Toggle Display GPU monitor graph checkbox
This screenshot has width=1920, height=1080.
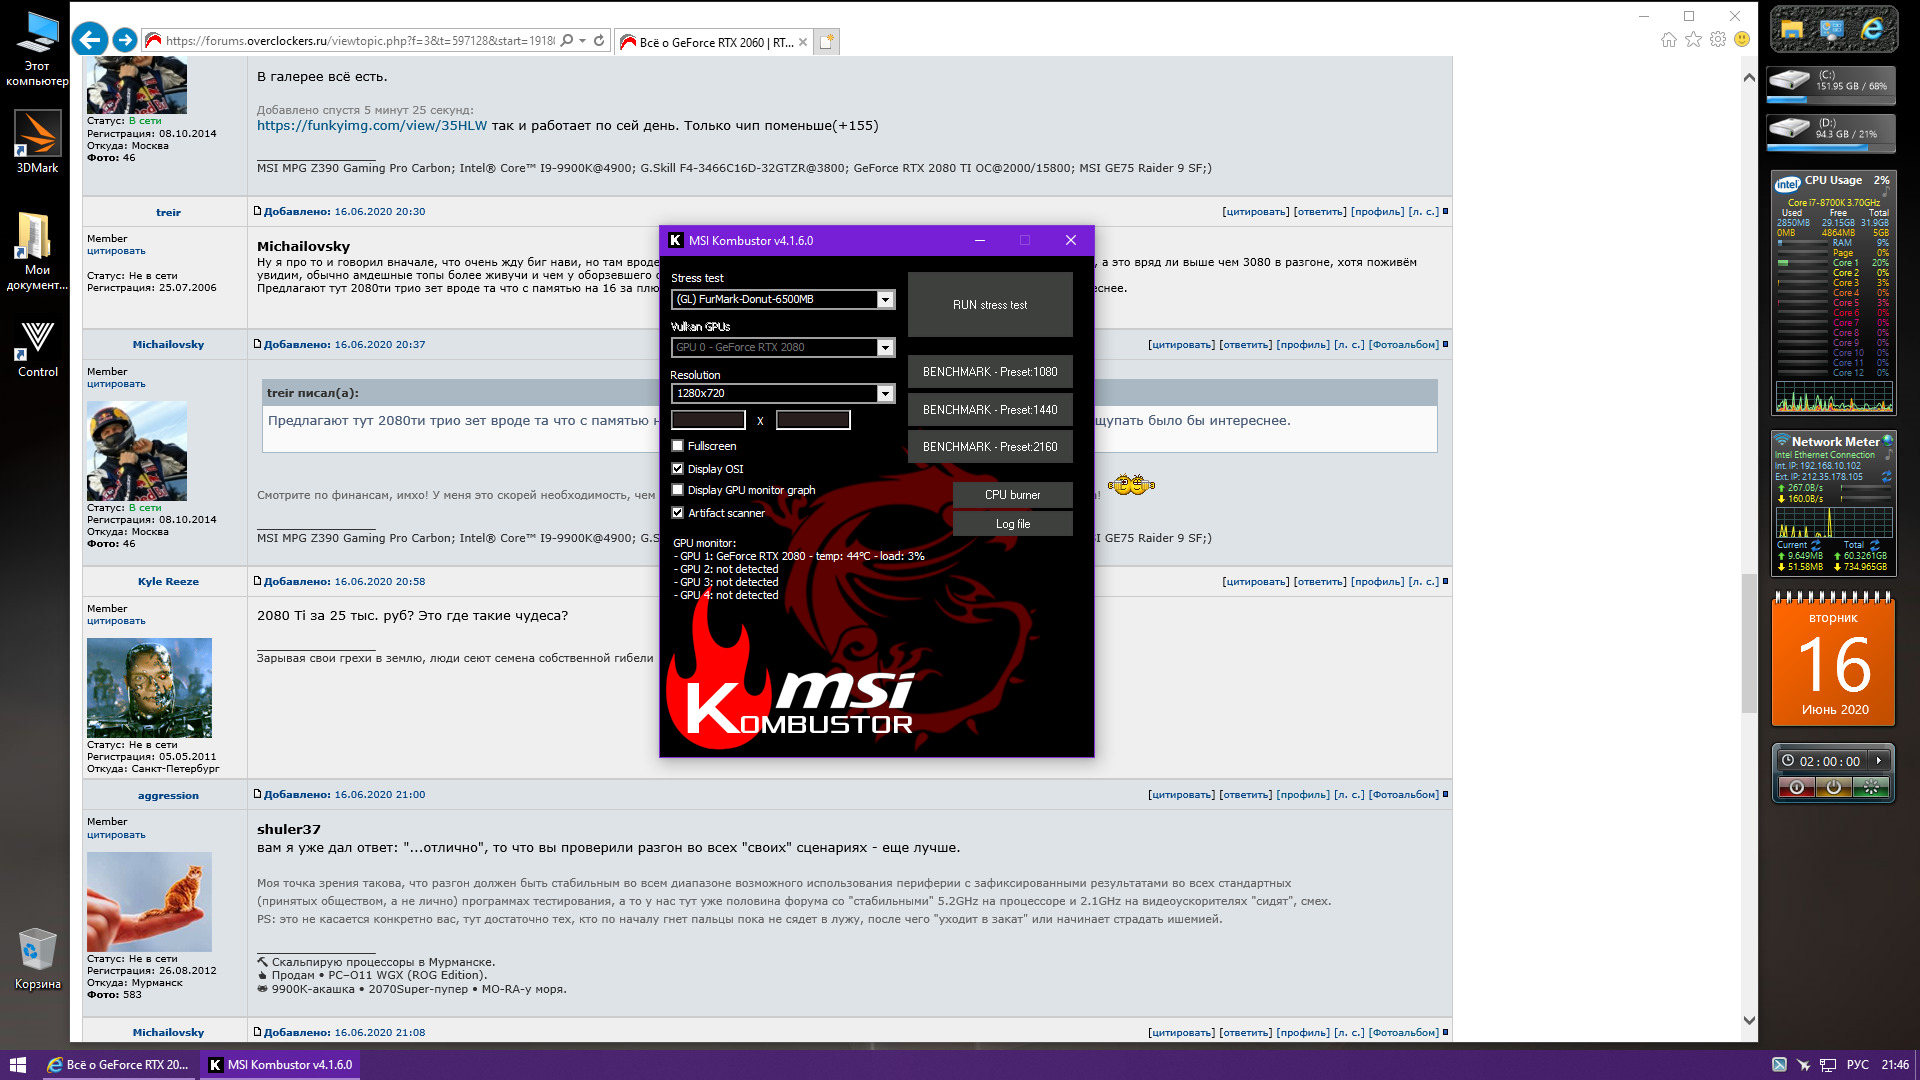coord(678,490)
